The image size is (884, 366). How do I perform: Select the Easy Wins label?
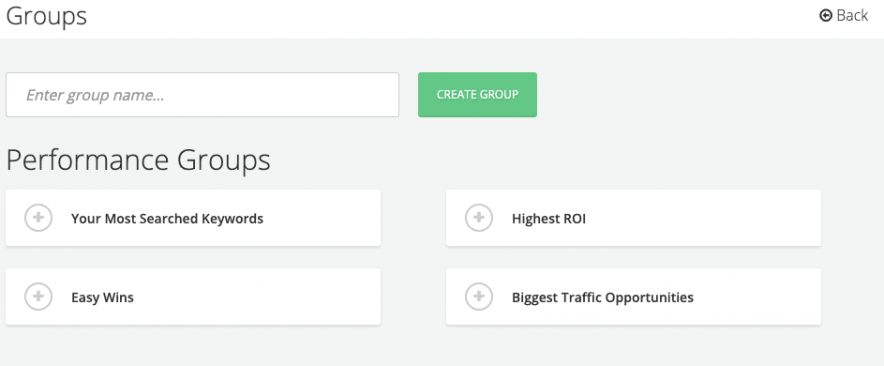tap(102, 297)
